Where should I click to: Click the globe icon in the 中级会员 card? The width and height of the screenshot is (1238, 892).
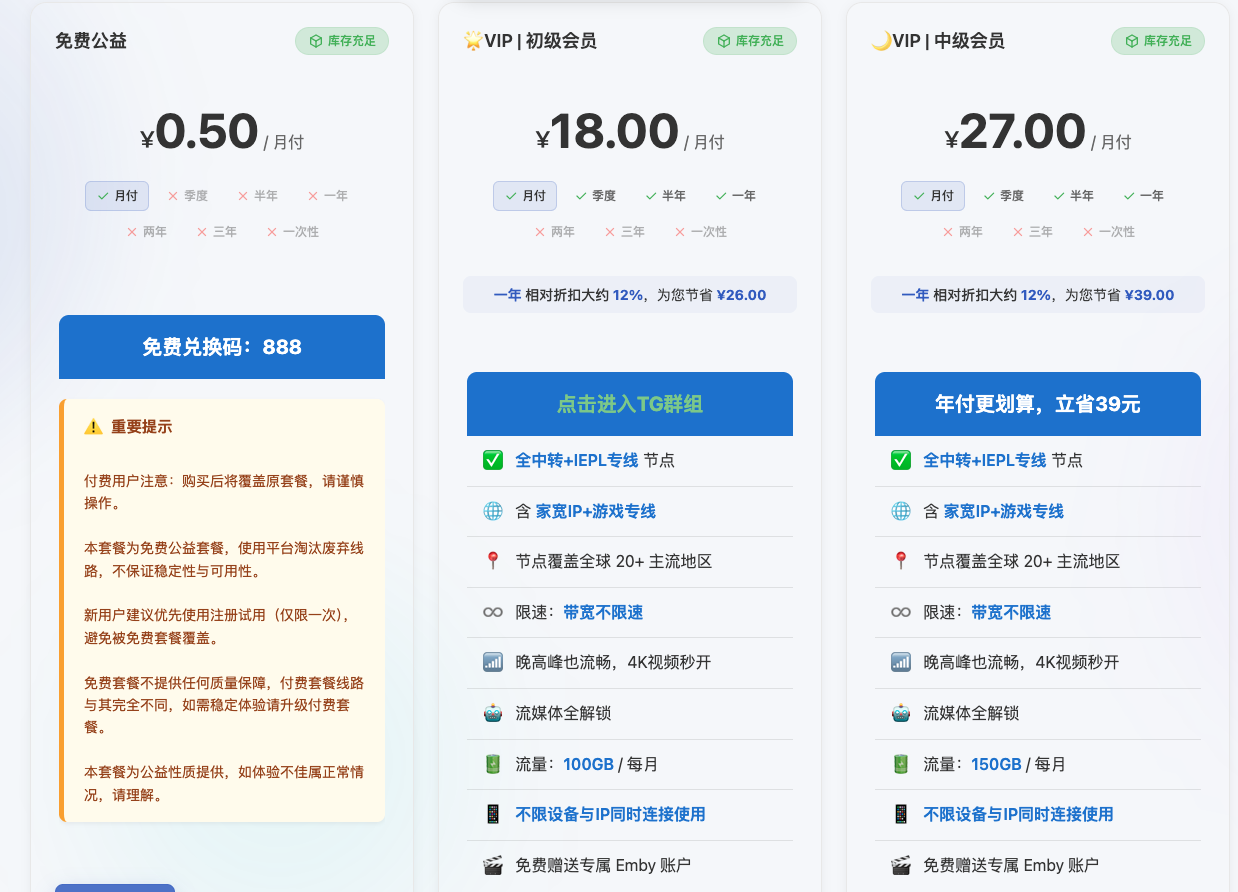click(900, 511)
